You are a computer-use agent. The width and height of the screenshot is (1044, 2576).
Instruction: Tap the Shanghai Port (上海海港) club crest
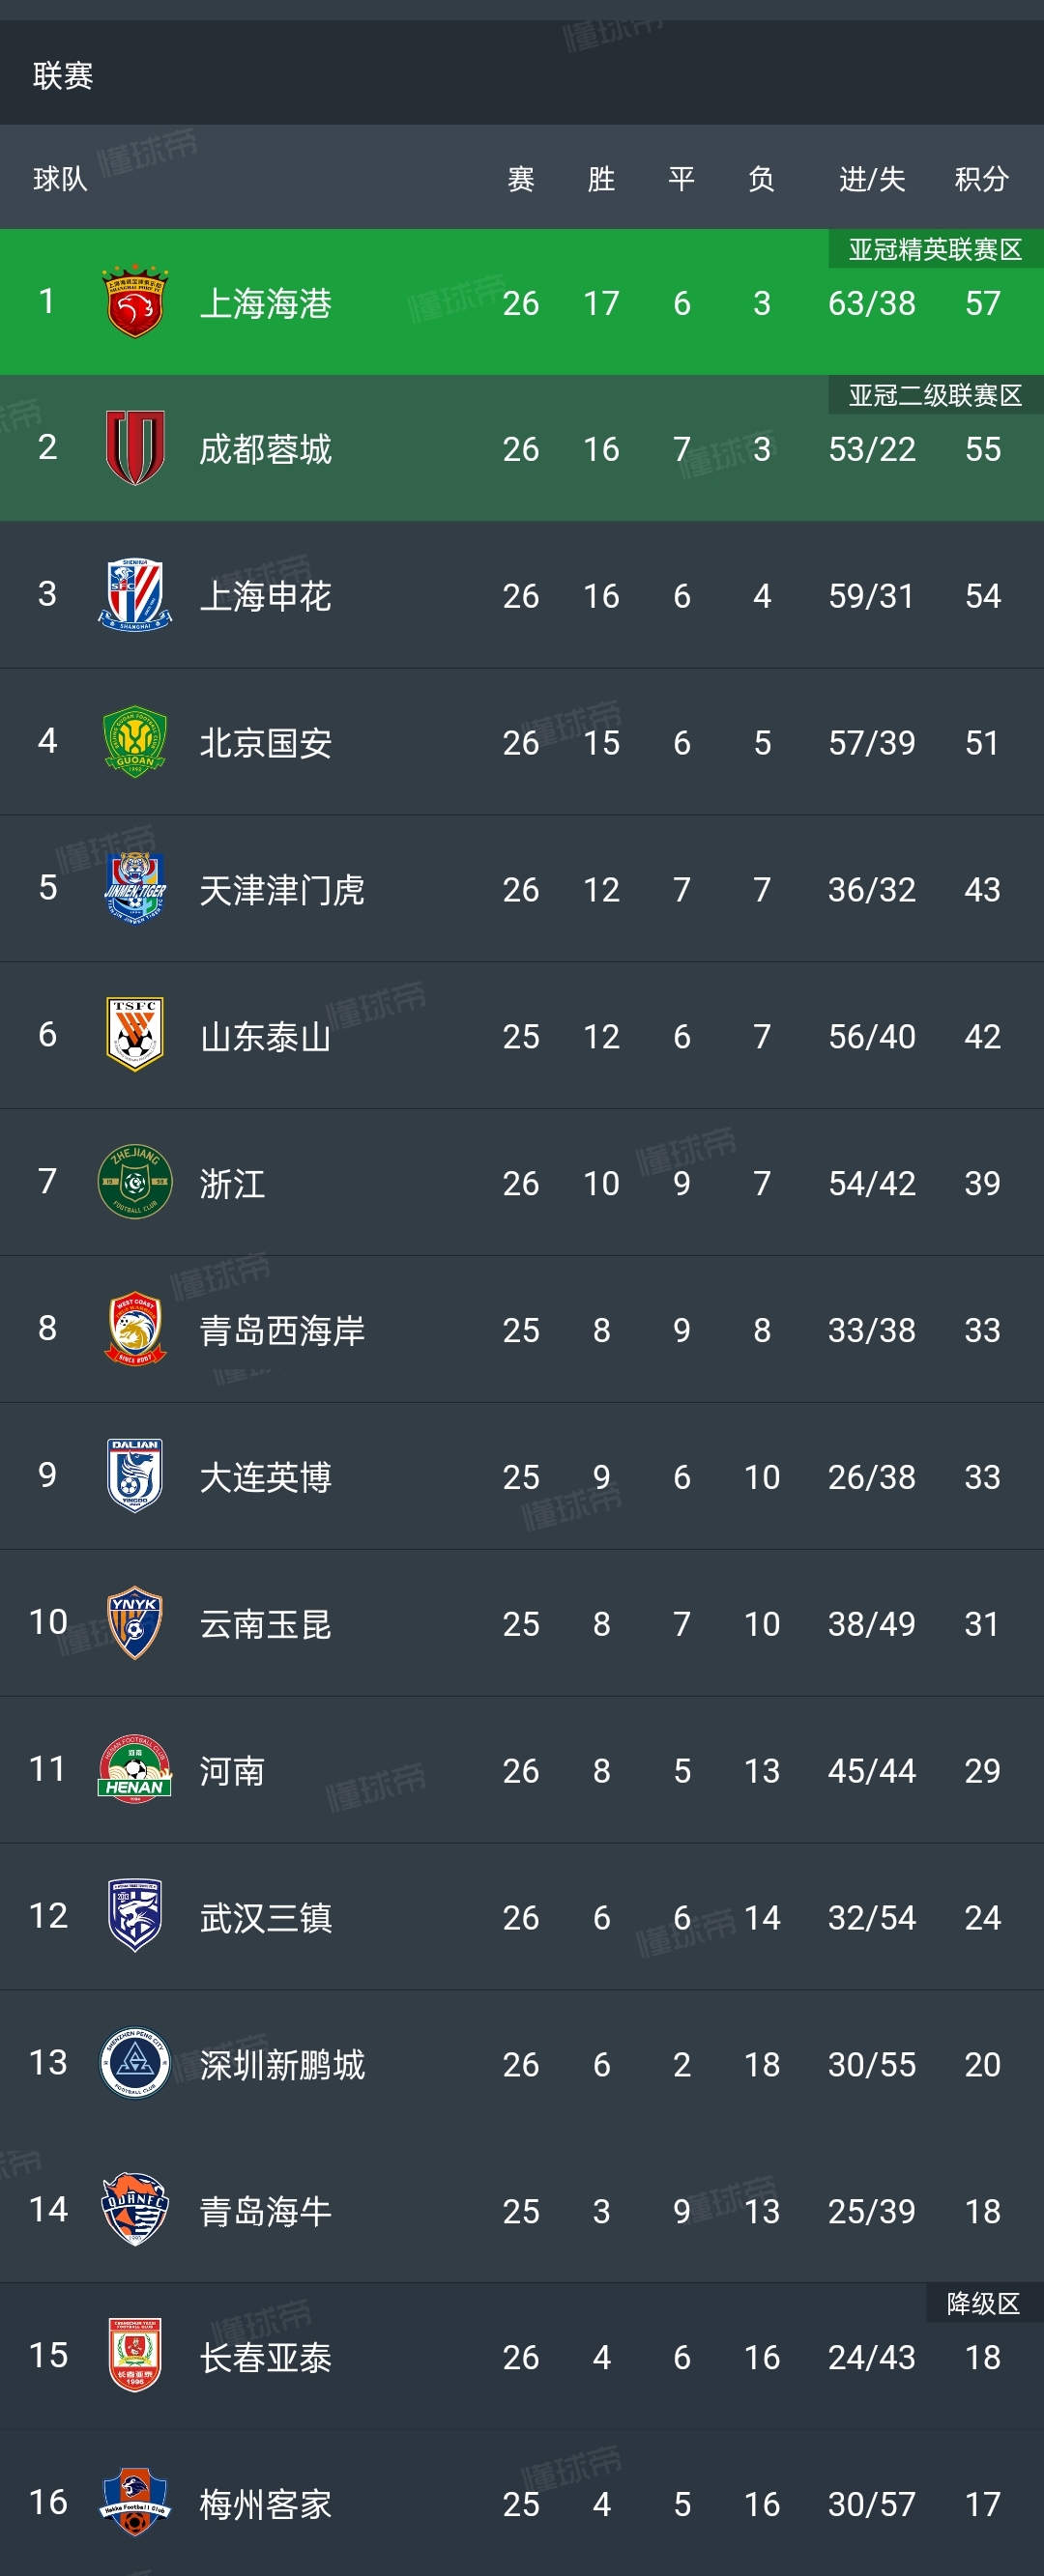[135, 302]
